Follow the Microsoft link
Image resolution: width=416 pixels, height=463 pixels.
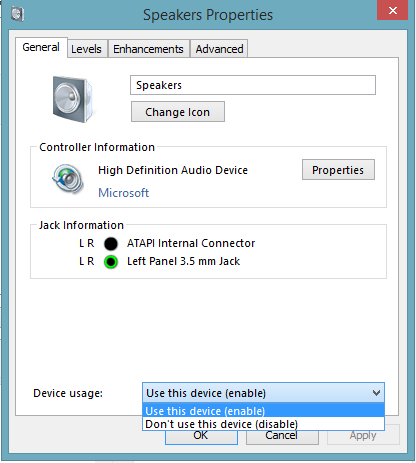click(124, 193)
